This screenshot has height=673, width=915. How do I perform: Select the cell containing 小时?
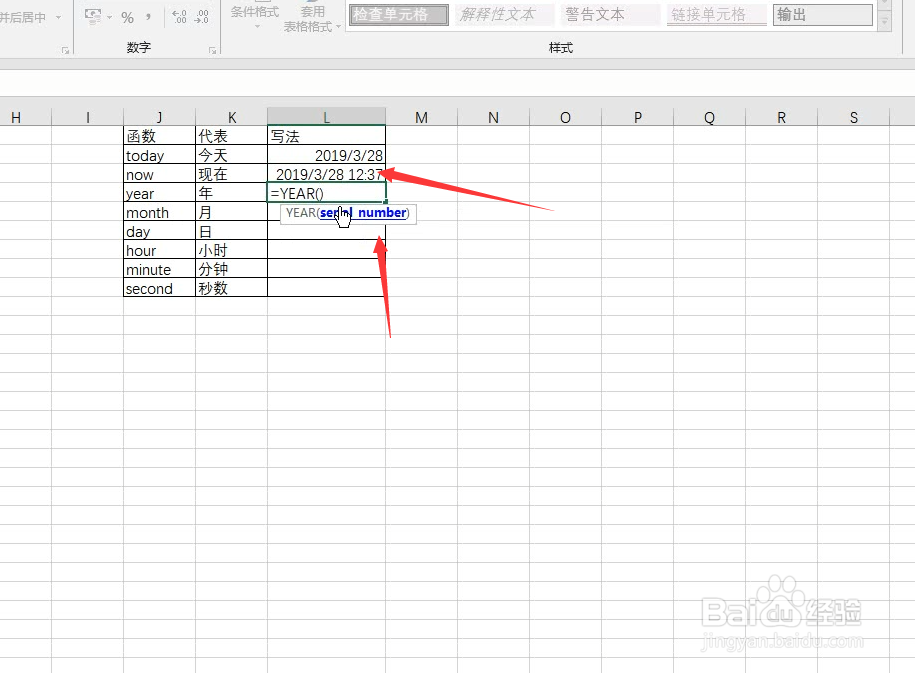(x=232, y=250)
